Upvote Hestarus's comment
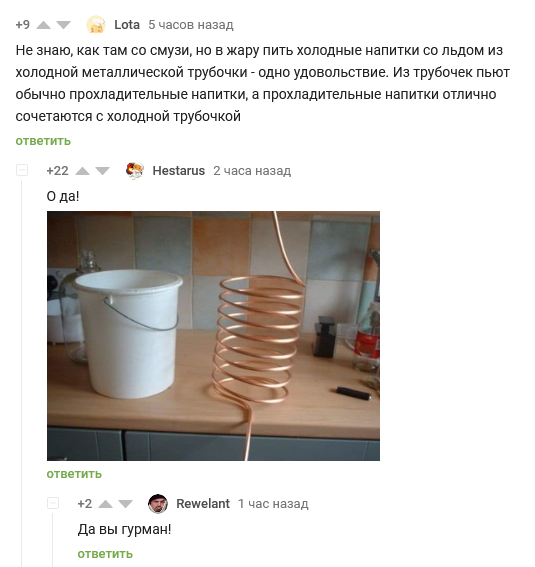This screenshot has height=567, width=535. [82, 171]
